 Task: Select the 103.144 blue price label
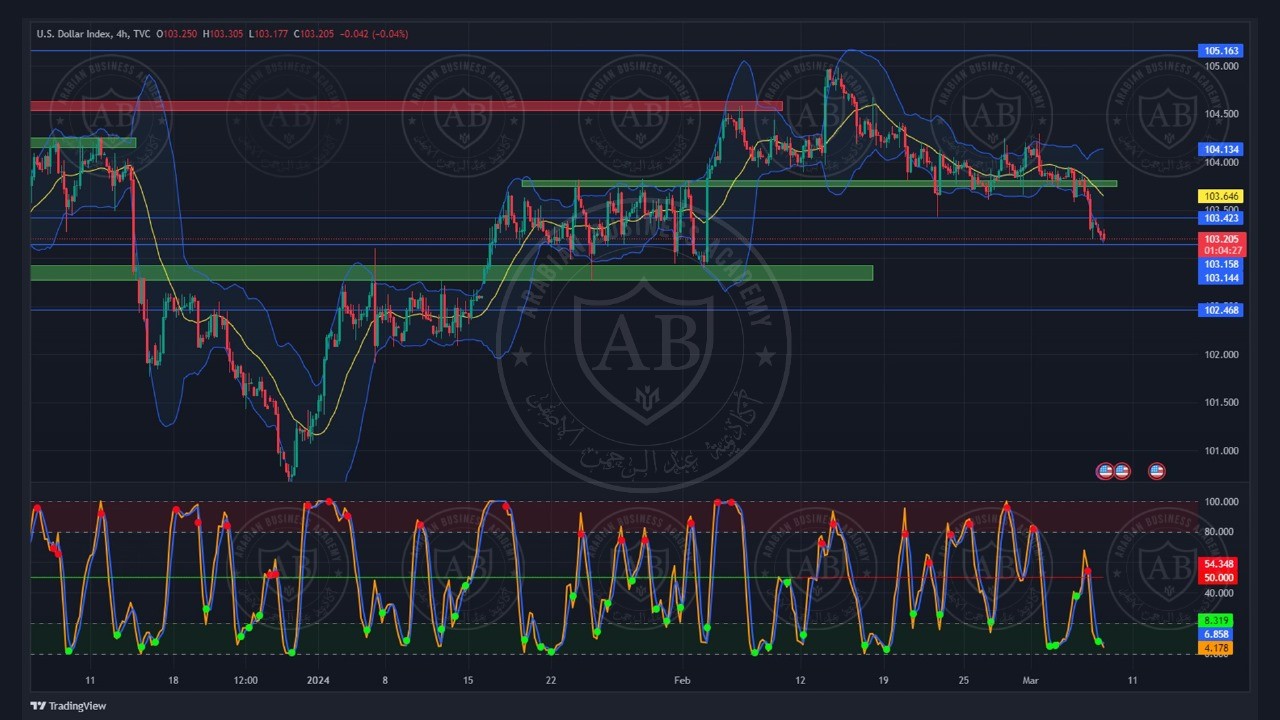tap(1221, 277)
